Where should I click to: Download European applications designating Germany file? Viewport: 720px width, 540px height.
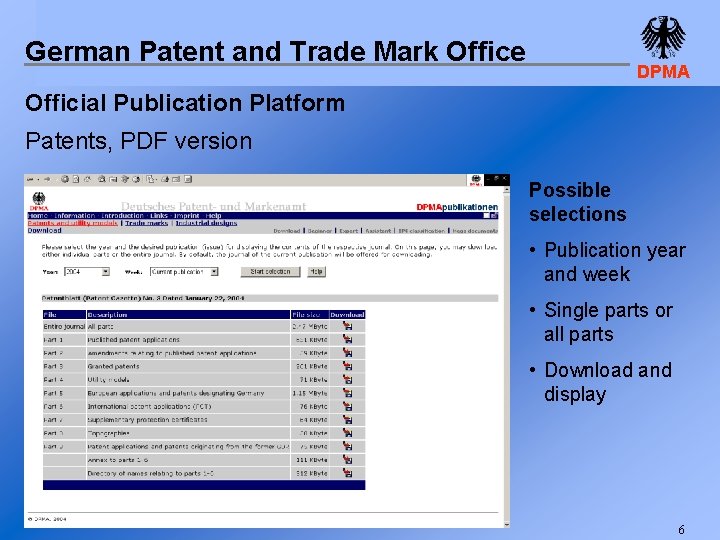(347, 393)
